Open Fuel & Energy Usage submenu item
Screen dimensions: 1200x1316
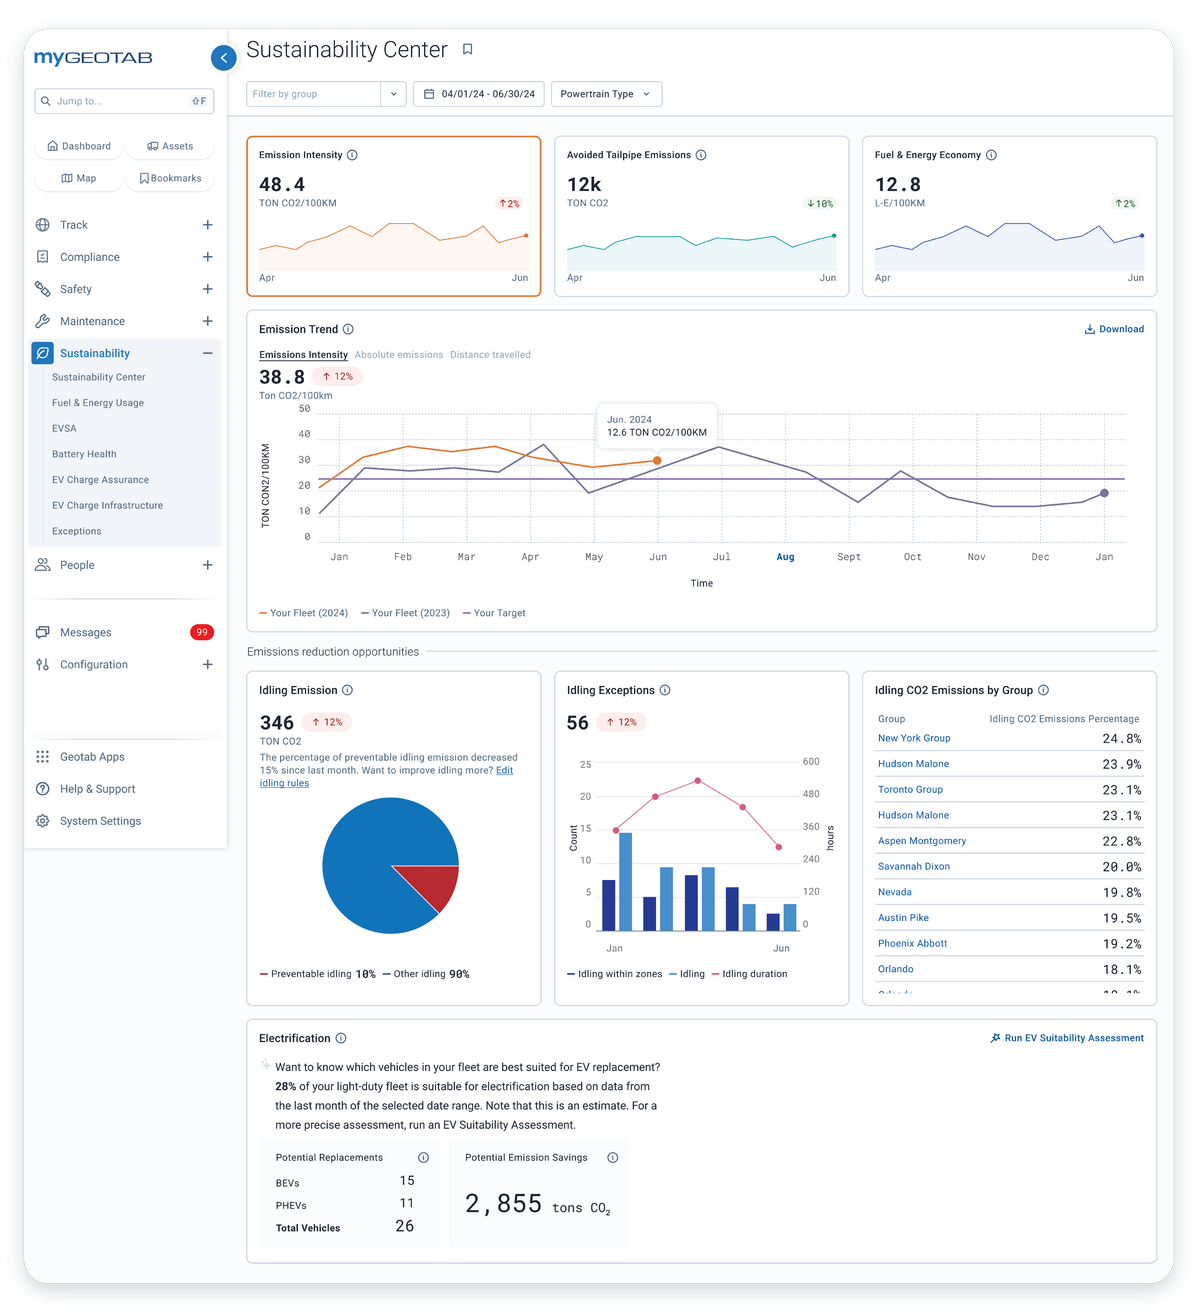pyautogui.click(x=98, y=403)
